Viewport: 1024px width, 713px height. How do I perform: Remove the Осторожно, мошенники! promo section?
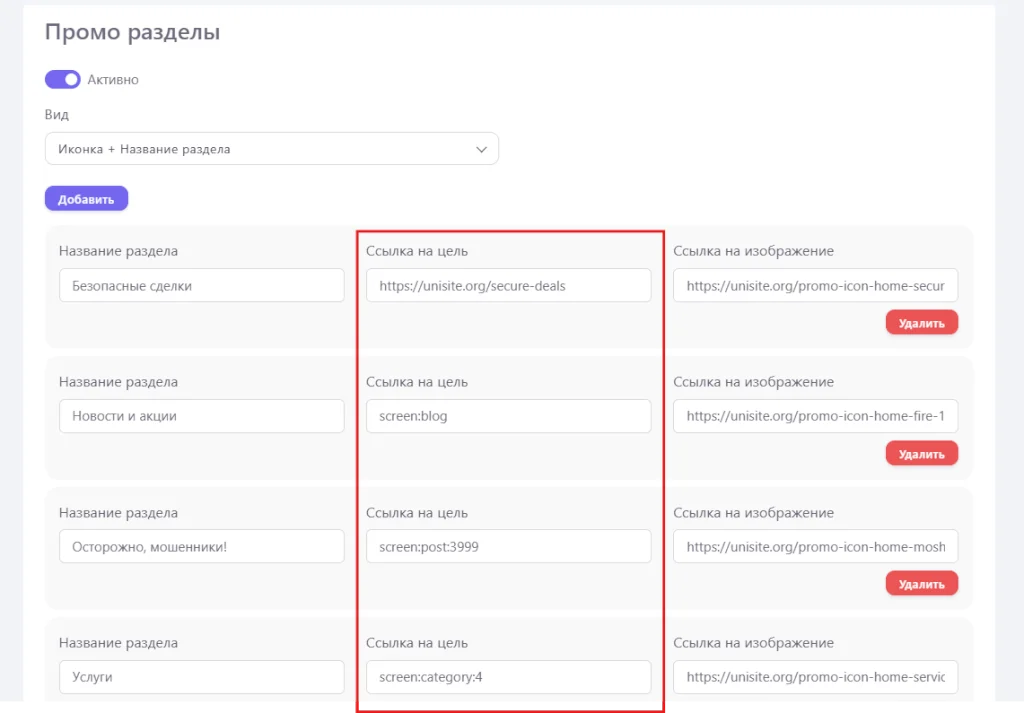(921, 583)
